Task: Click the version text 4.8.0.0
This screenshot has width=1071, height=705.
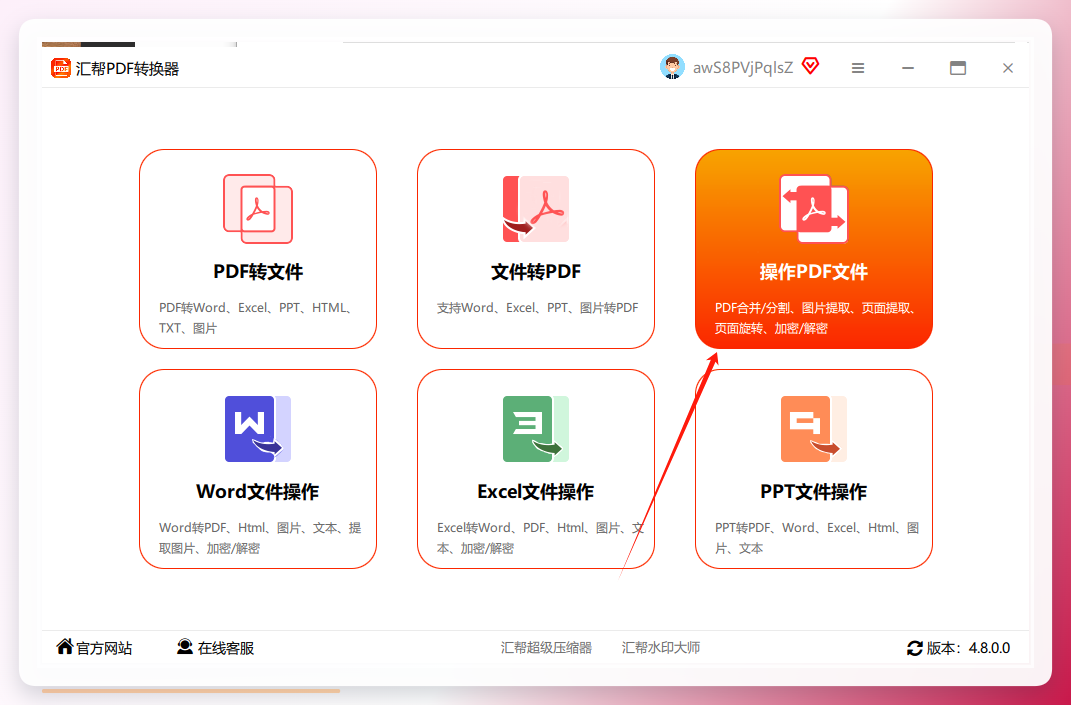Action: tap(989, 648)
